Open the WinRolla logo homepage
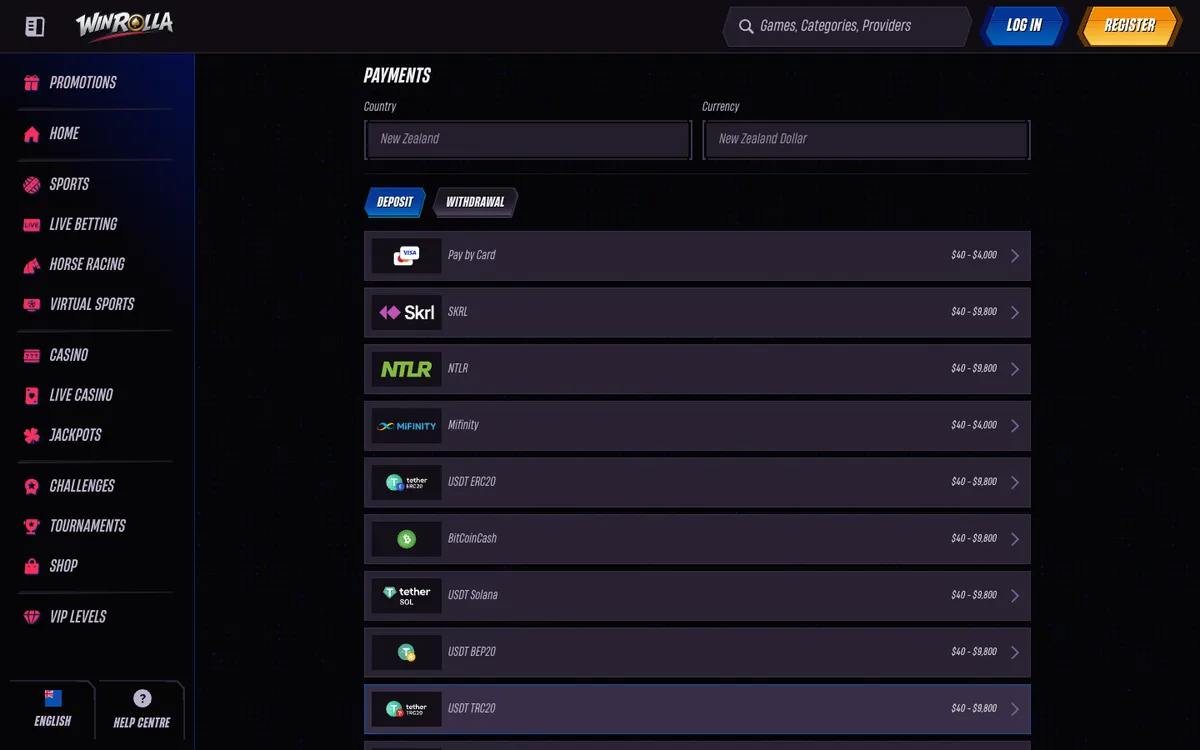The image size is (1200, 750). point(124,26)
